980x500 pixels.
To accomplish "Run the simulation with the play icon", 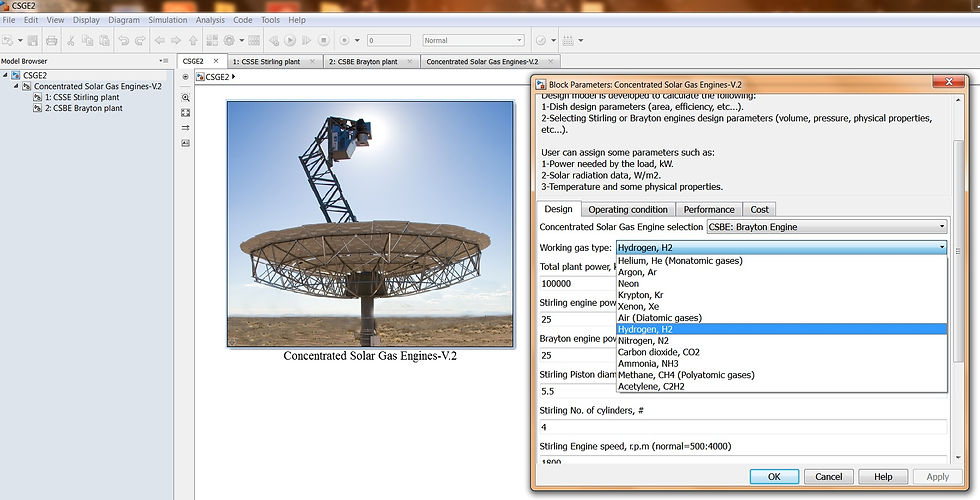I will pyautogui.click(x=290, y=41).
